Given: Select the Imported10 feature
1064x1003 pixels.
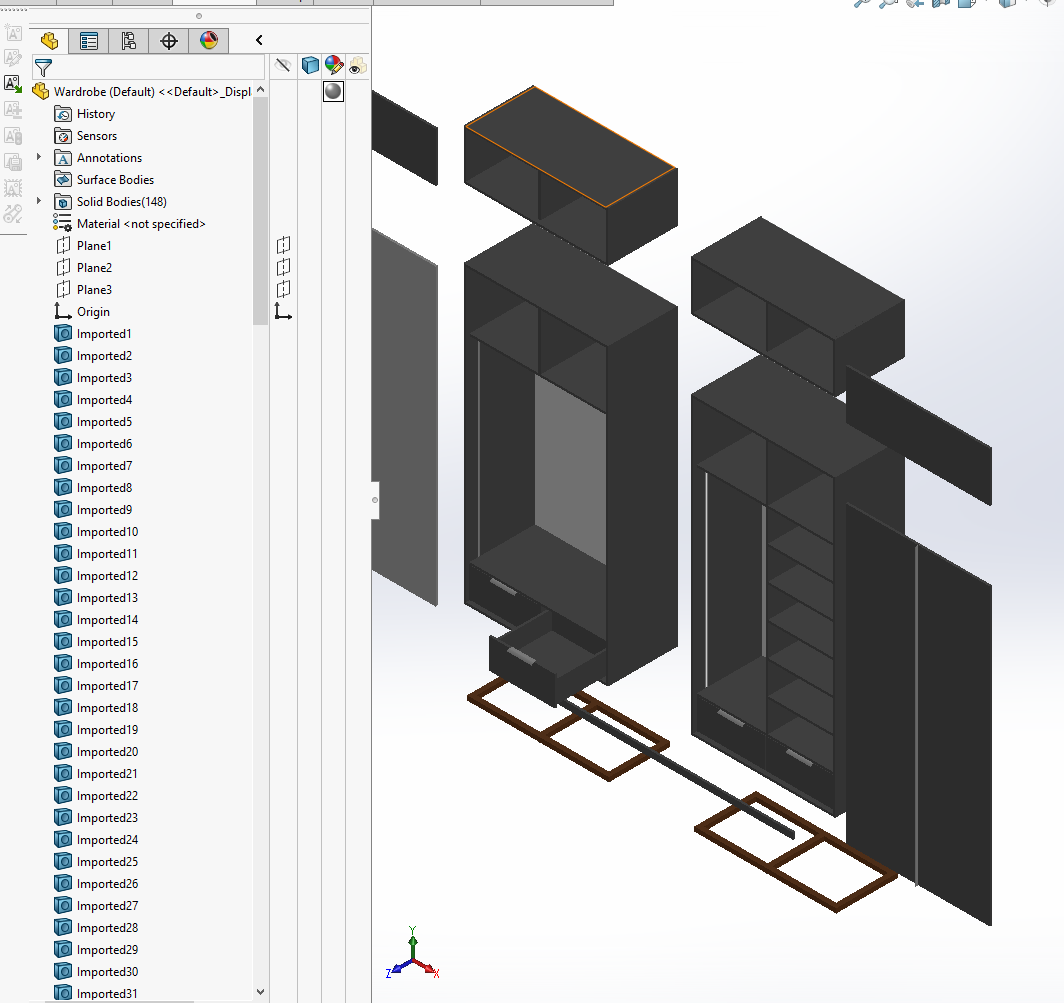Looking at the screenshot, I should point(107,532).
